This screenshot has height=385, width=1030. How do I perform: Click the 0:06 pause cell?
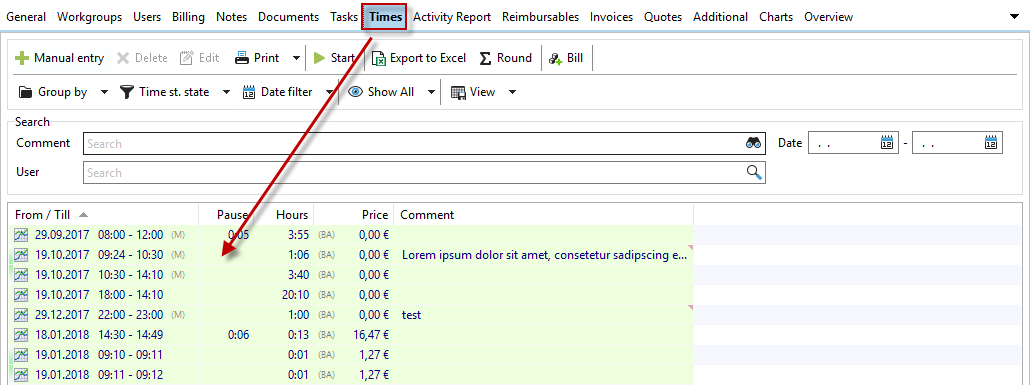(238, 335)
